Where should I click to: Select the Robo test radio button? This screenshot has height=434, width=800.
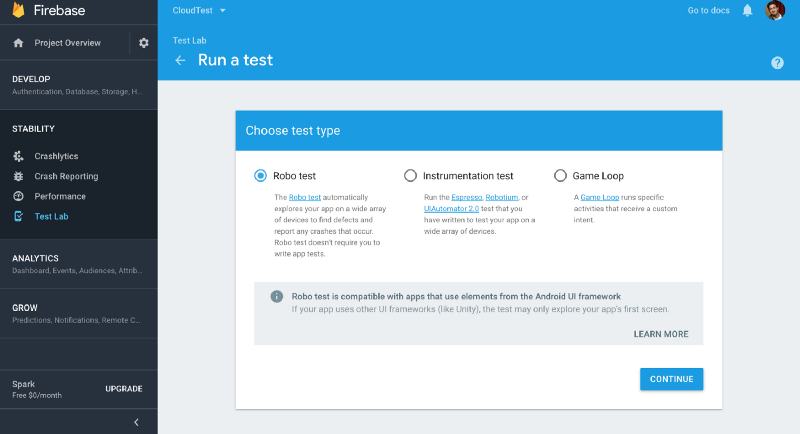tap(260, 176)
